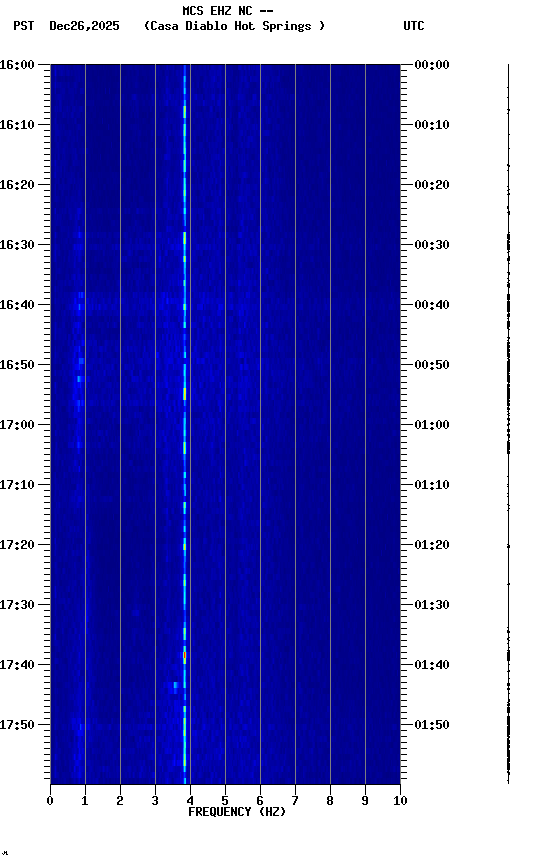This screenshot has height=864, width=552.
Task: Click the date 'Dec26,2025'
Action: (84, 26)
